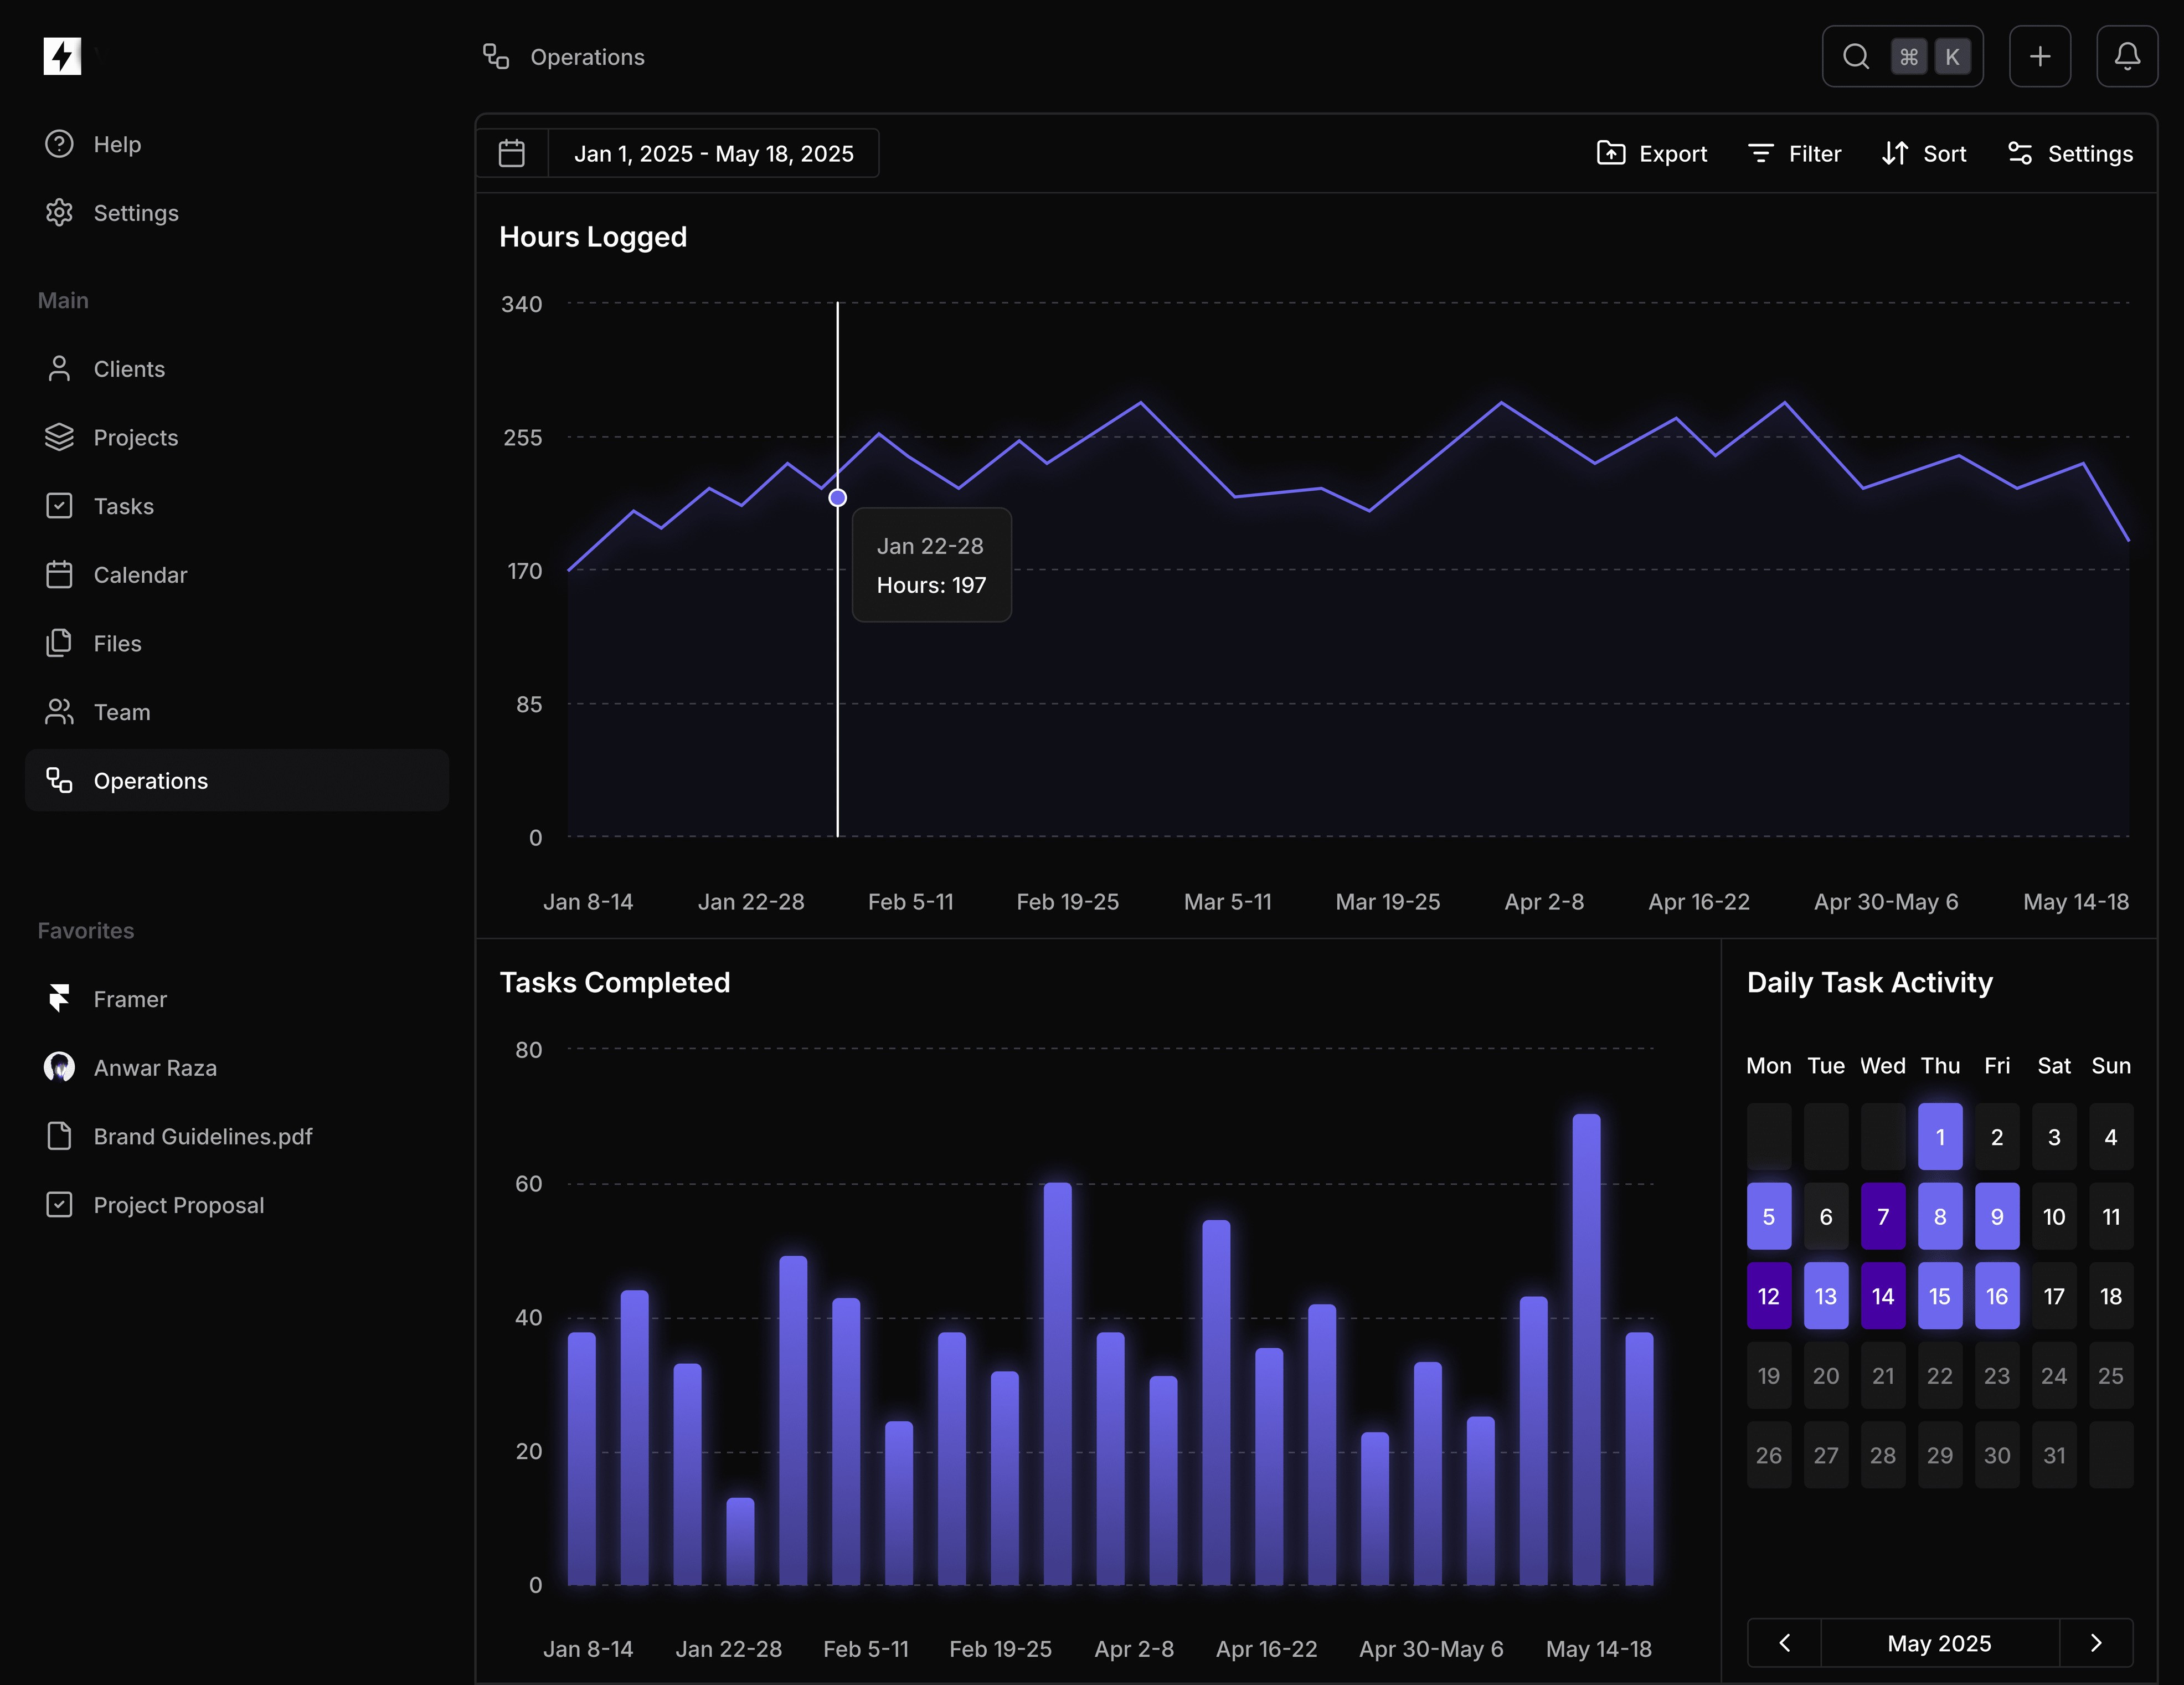The width and height of the screenshot is (2184, 1685).
Task: Open chart Settings sliders icon
Action: click(2020, 153)
